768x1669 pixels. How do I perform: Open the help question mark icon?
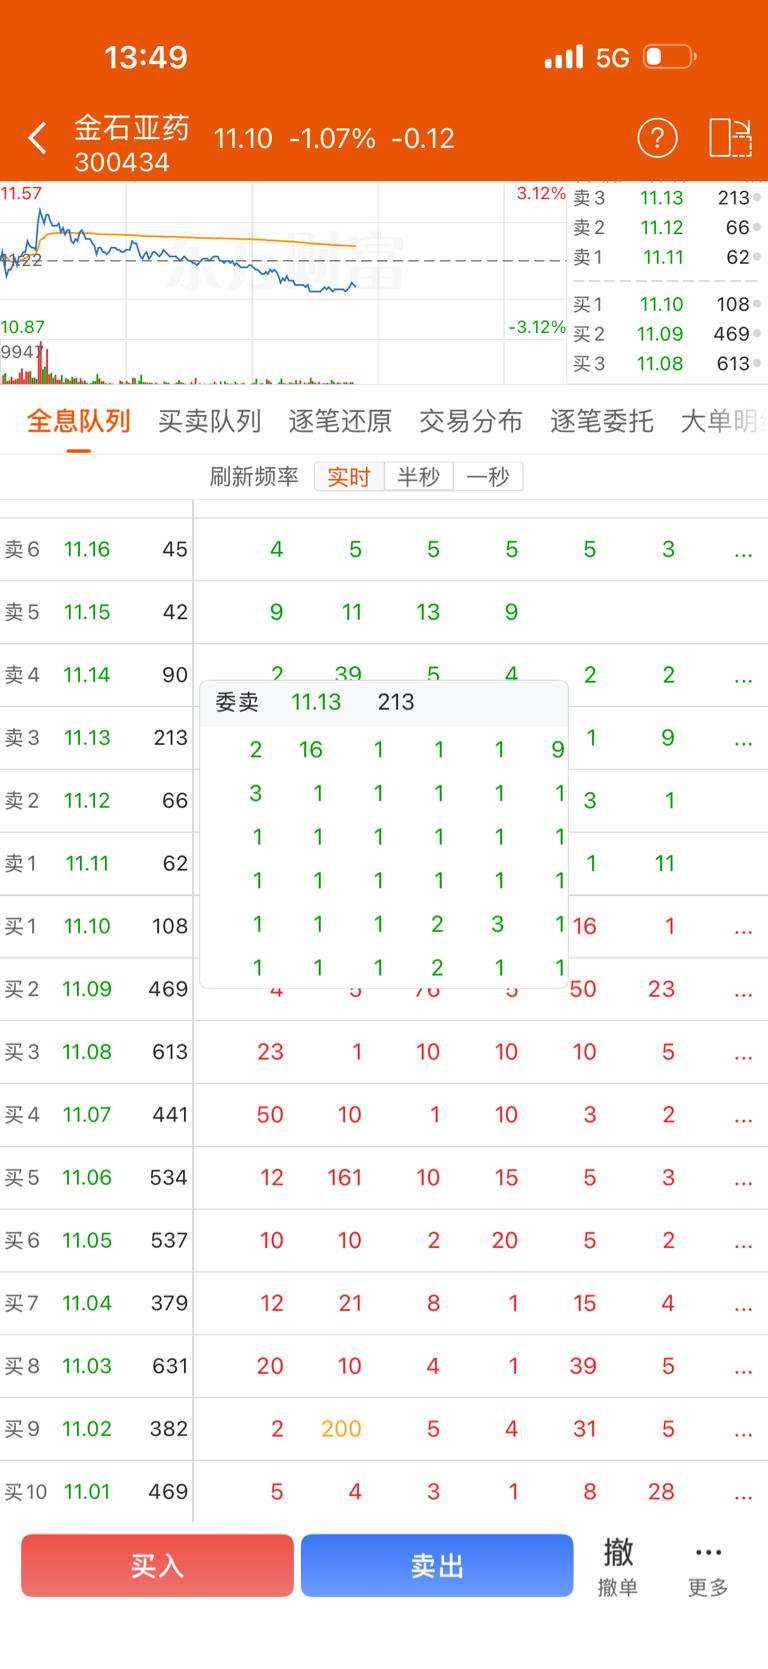point(657,138)
